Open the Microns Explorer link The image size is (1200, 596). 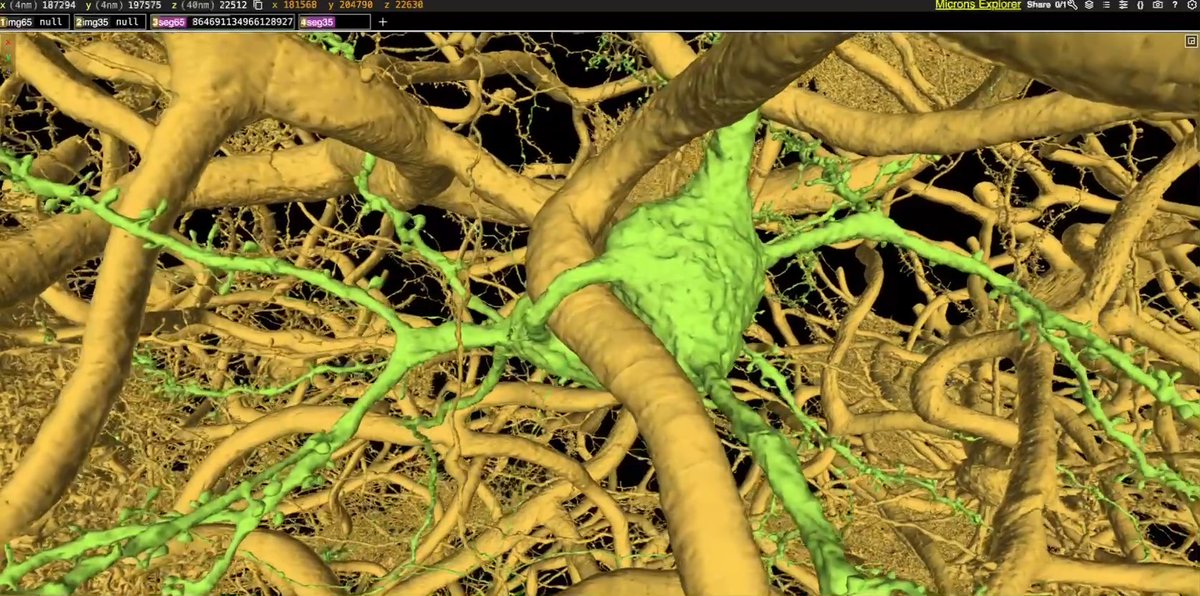[978, 5]
